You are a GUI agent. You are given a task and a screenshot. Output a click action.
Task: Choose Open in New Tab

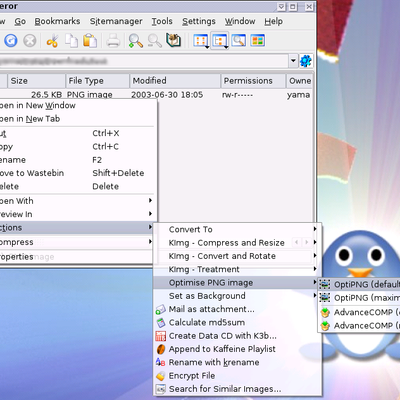pyautogui.click(x=77, y=119)
